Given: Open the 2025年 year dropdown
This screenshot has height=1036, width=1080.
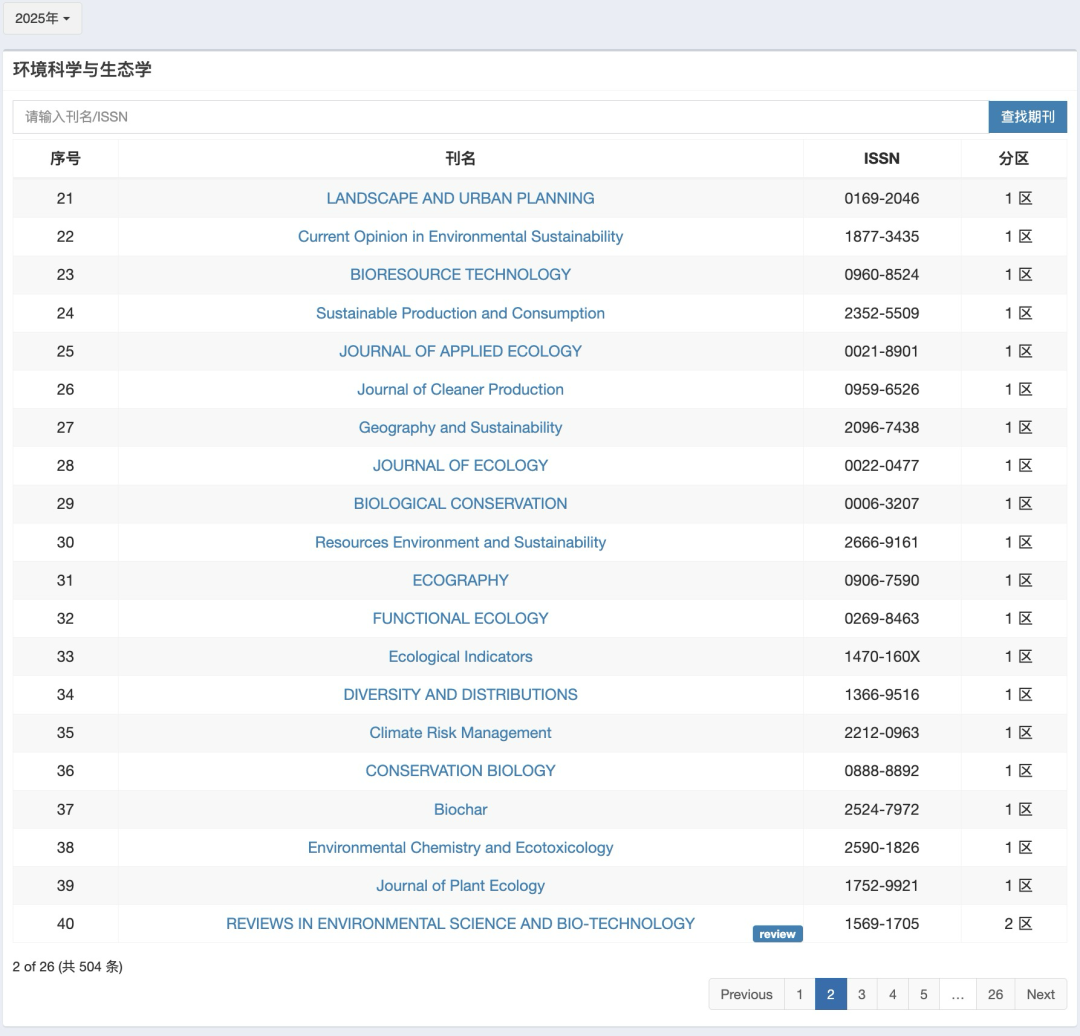Looking at the screenshot, I should 42,19.
